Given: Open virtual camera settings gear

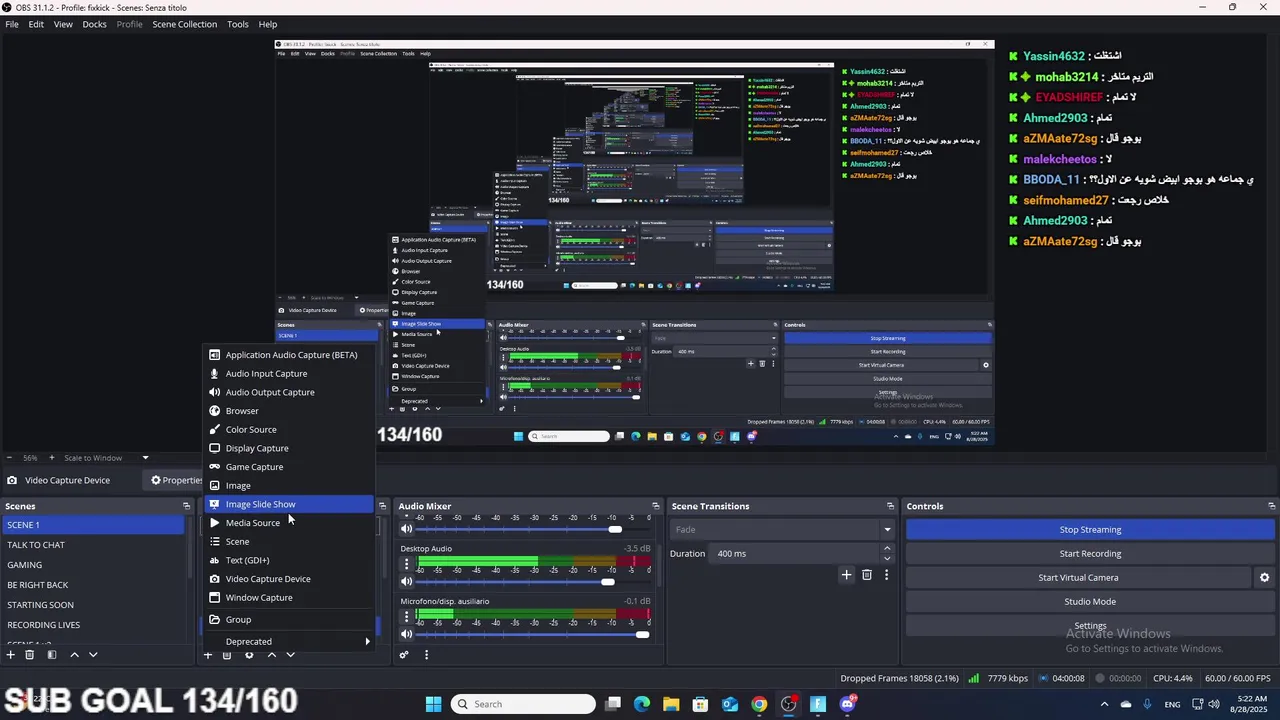Looking at the screenshot, I should [x=1264, y=577].
